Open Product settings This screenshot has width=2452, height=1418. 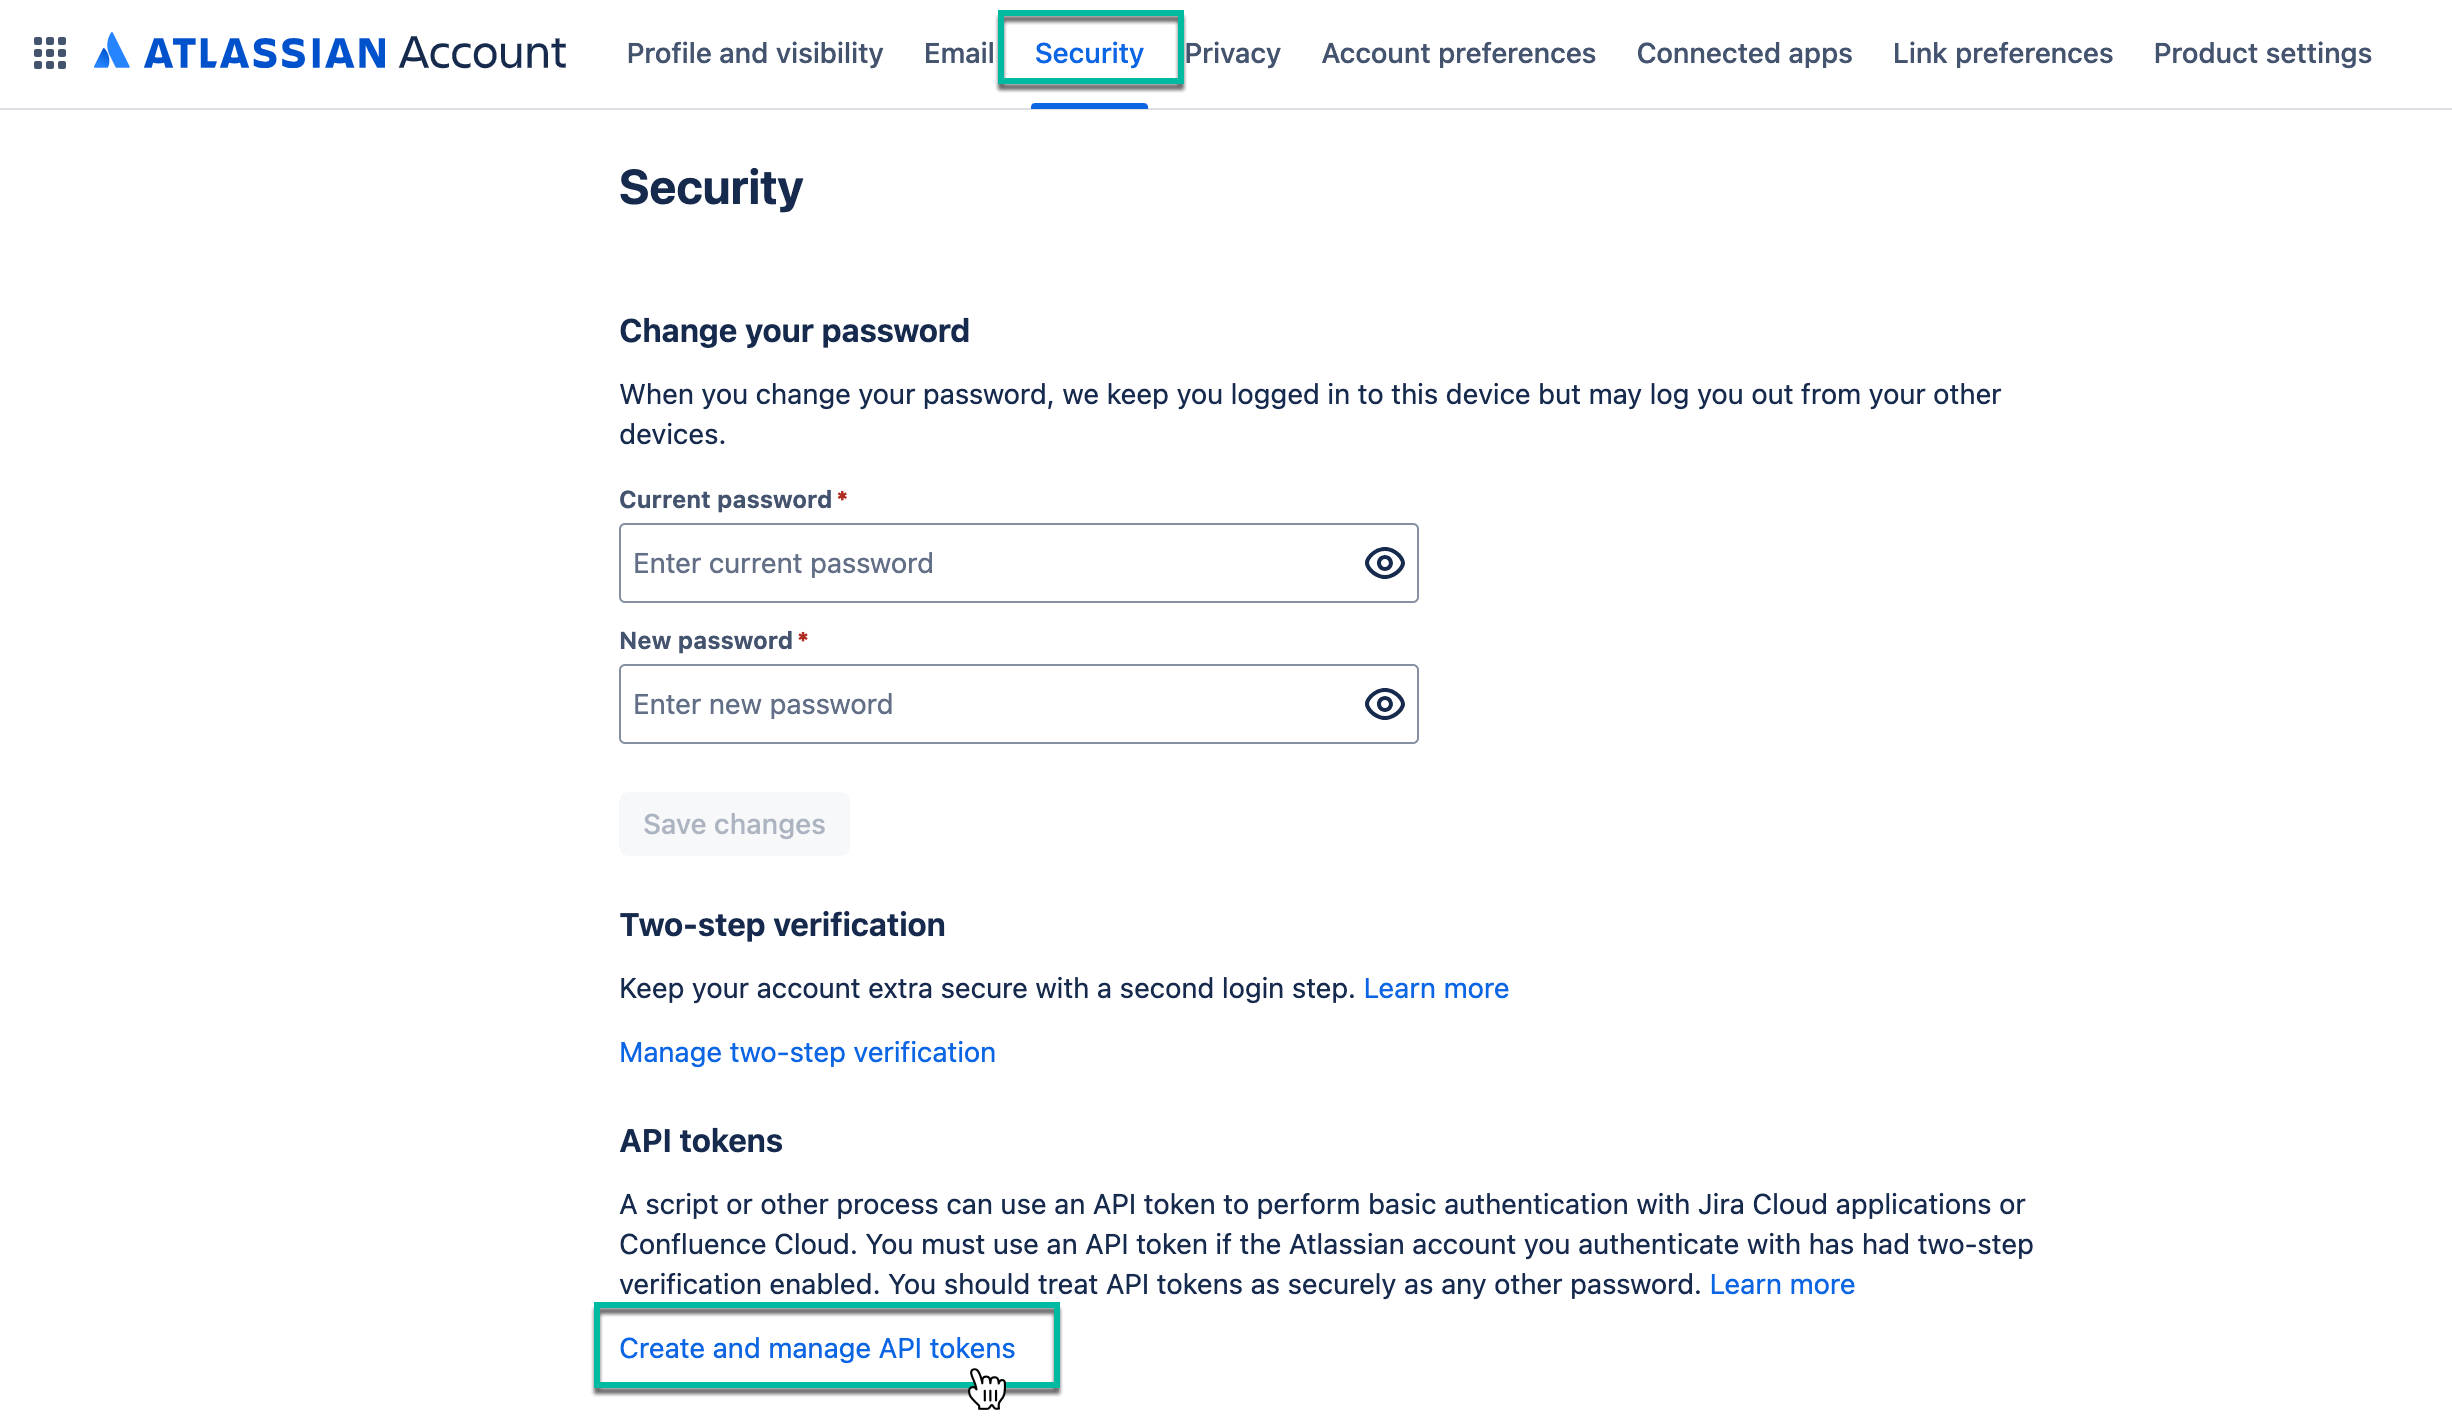pyautogui.click(x=2263, y=54)
